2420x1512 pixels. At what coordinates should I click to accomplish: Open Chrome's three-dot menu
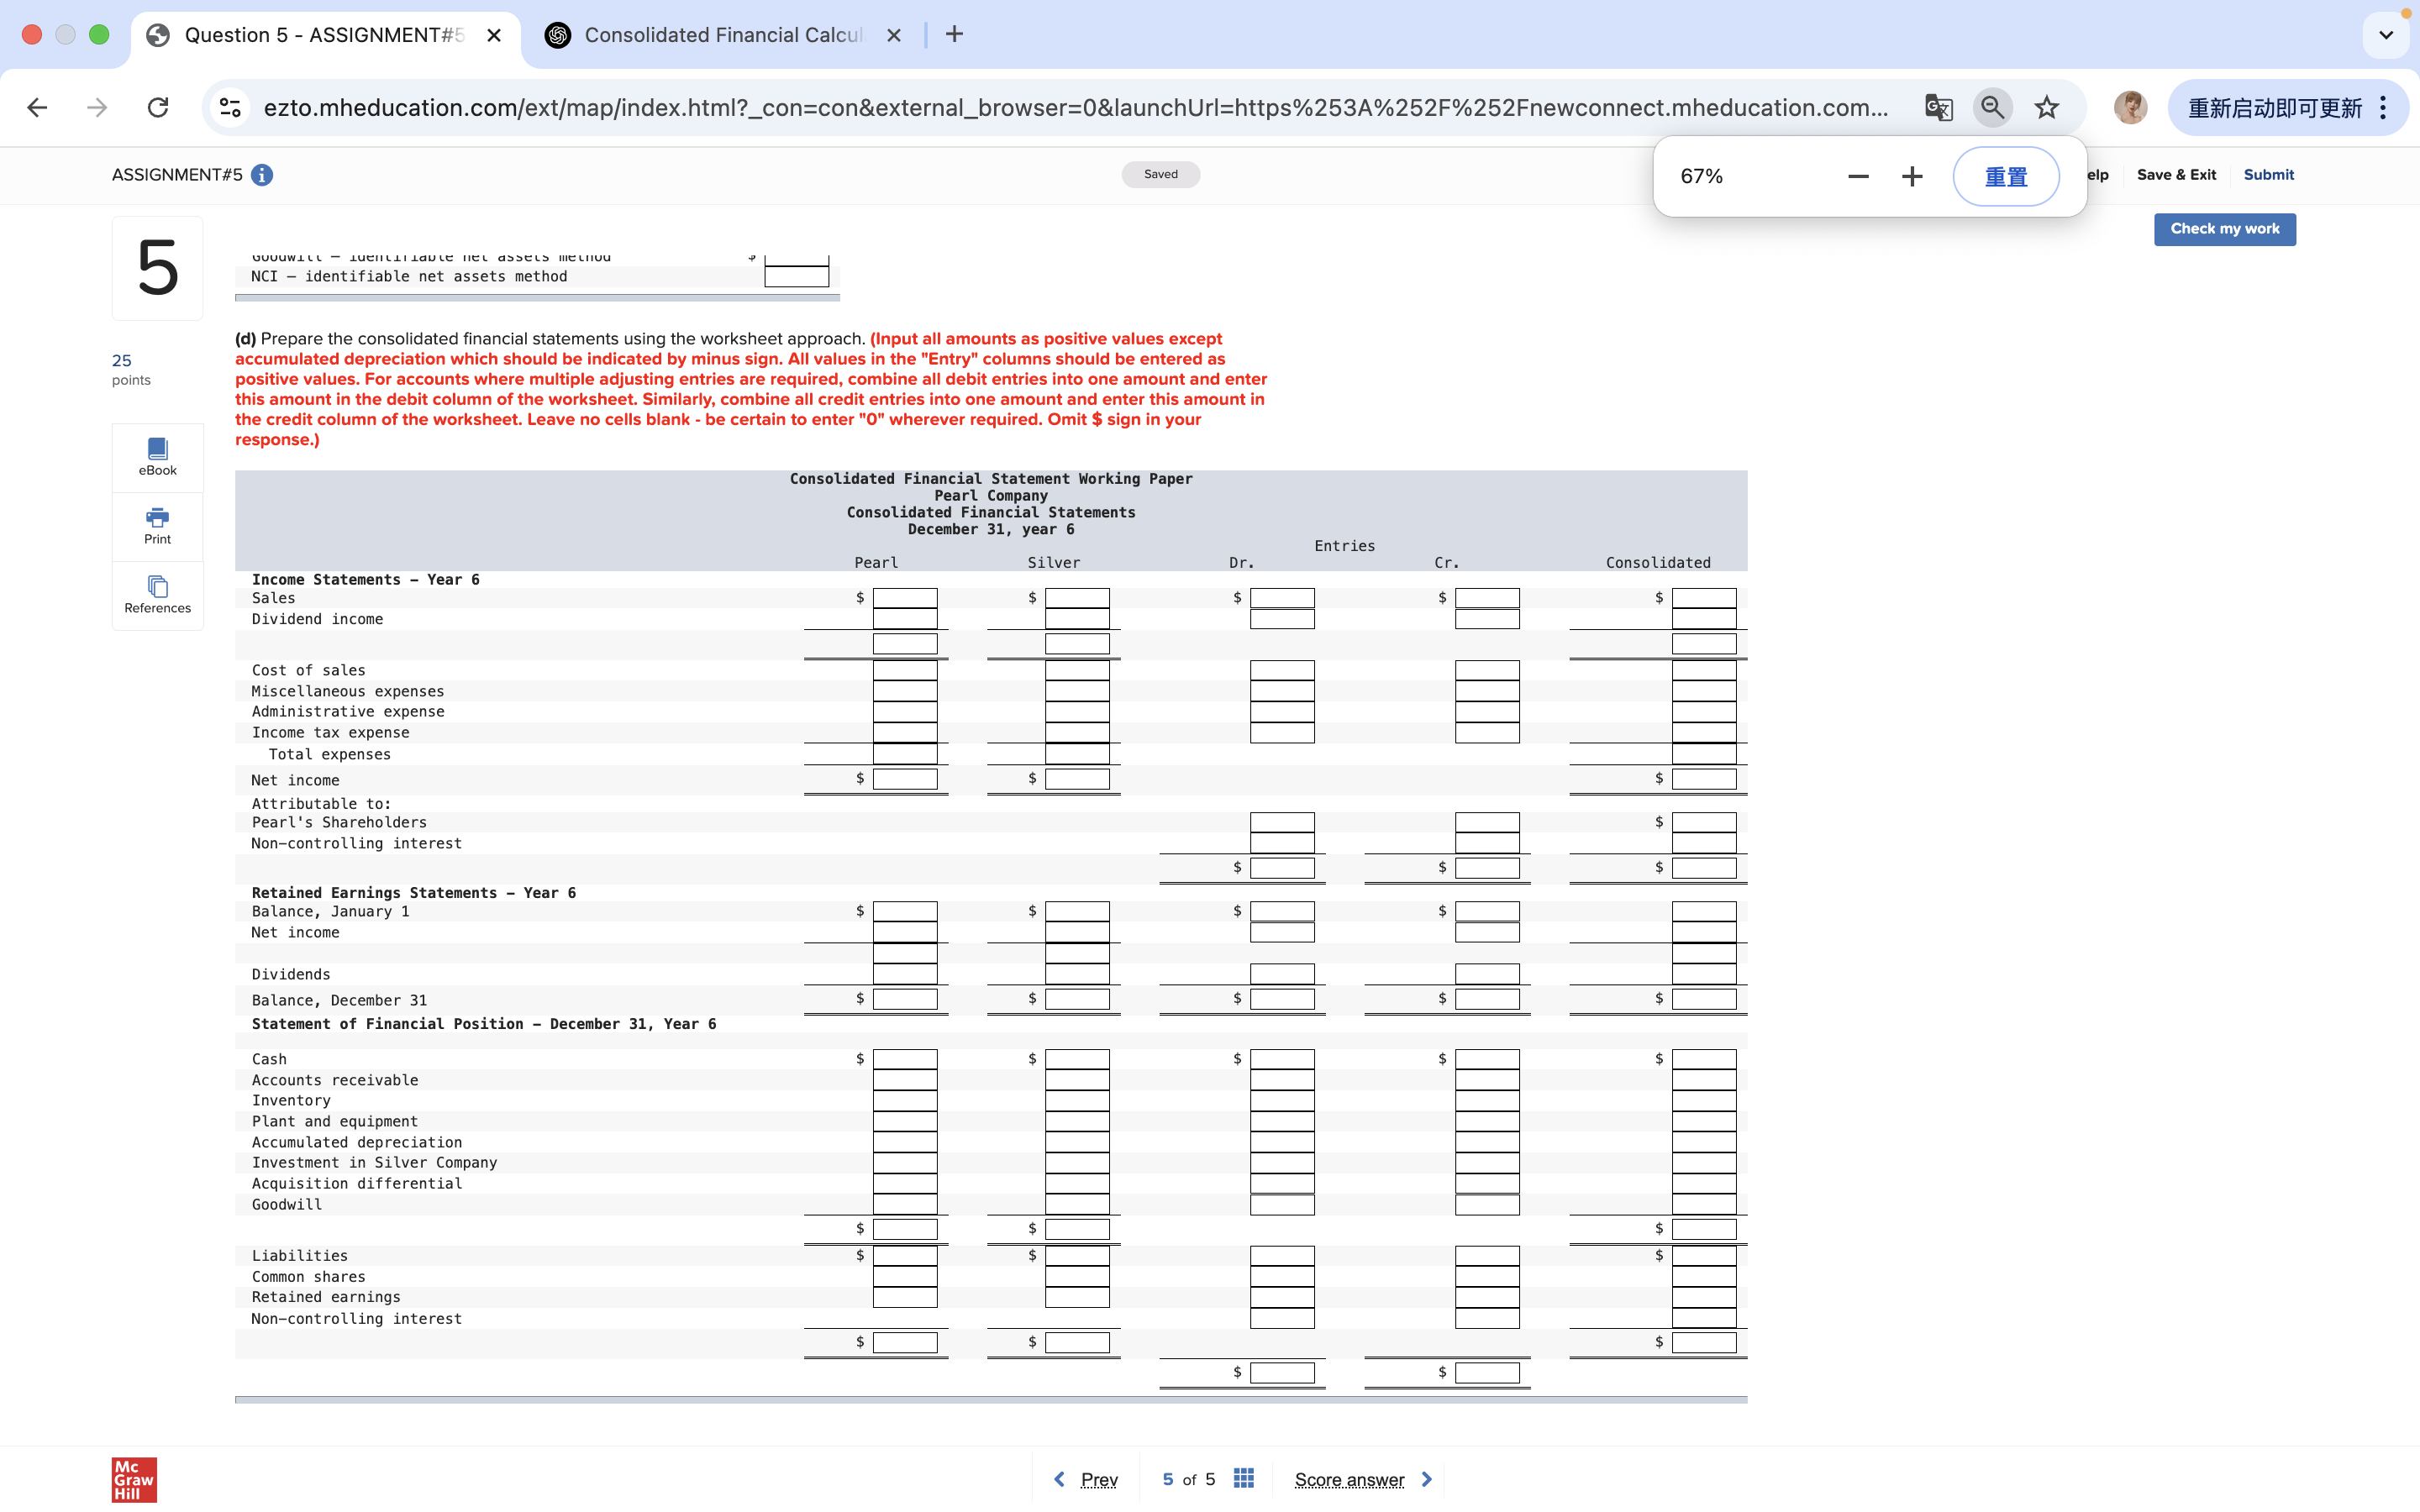[2384, 108]
